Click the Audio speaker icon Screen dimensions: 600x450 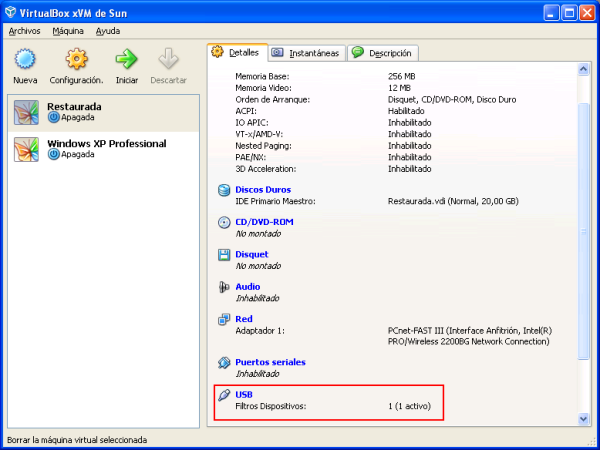[x=224, y=287]
